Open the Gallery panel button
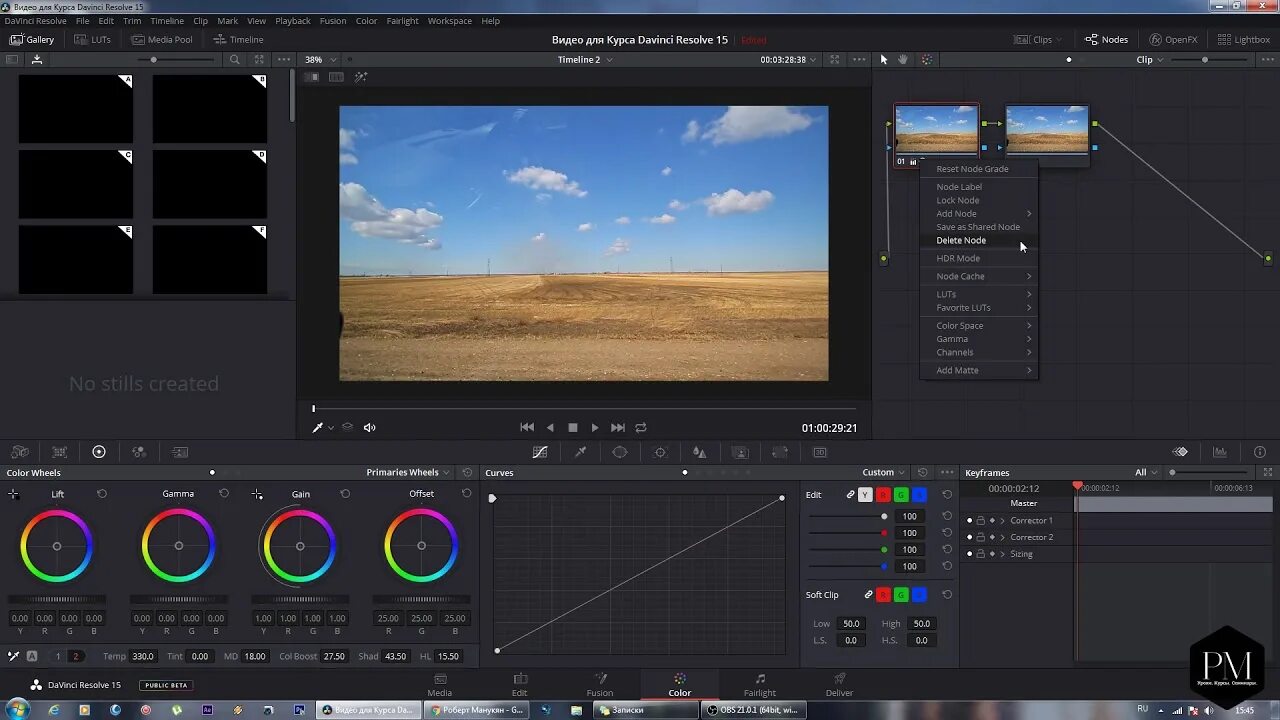 click(32, 40)
